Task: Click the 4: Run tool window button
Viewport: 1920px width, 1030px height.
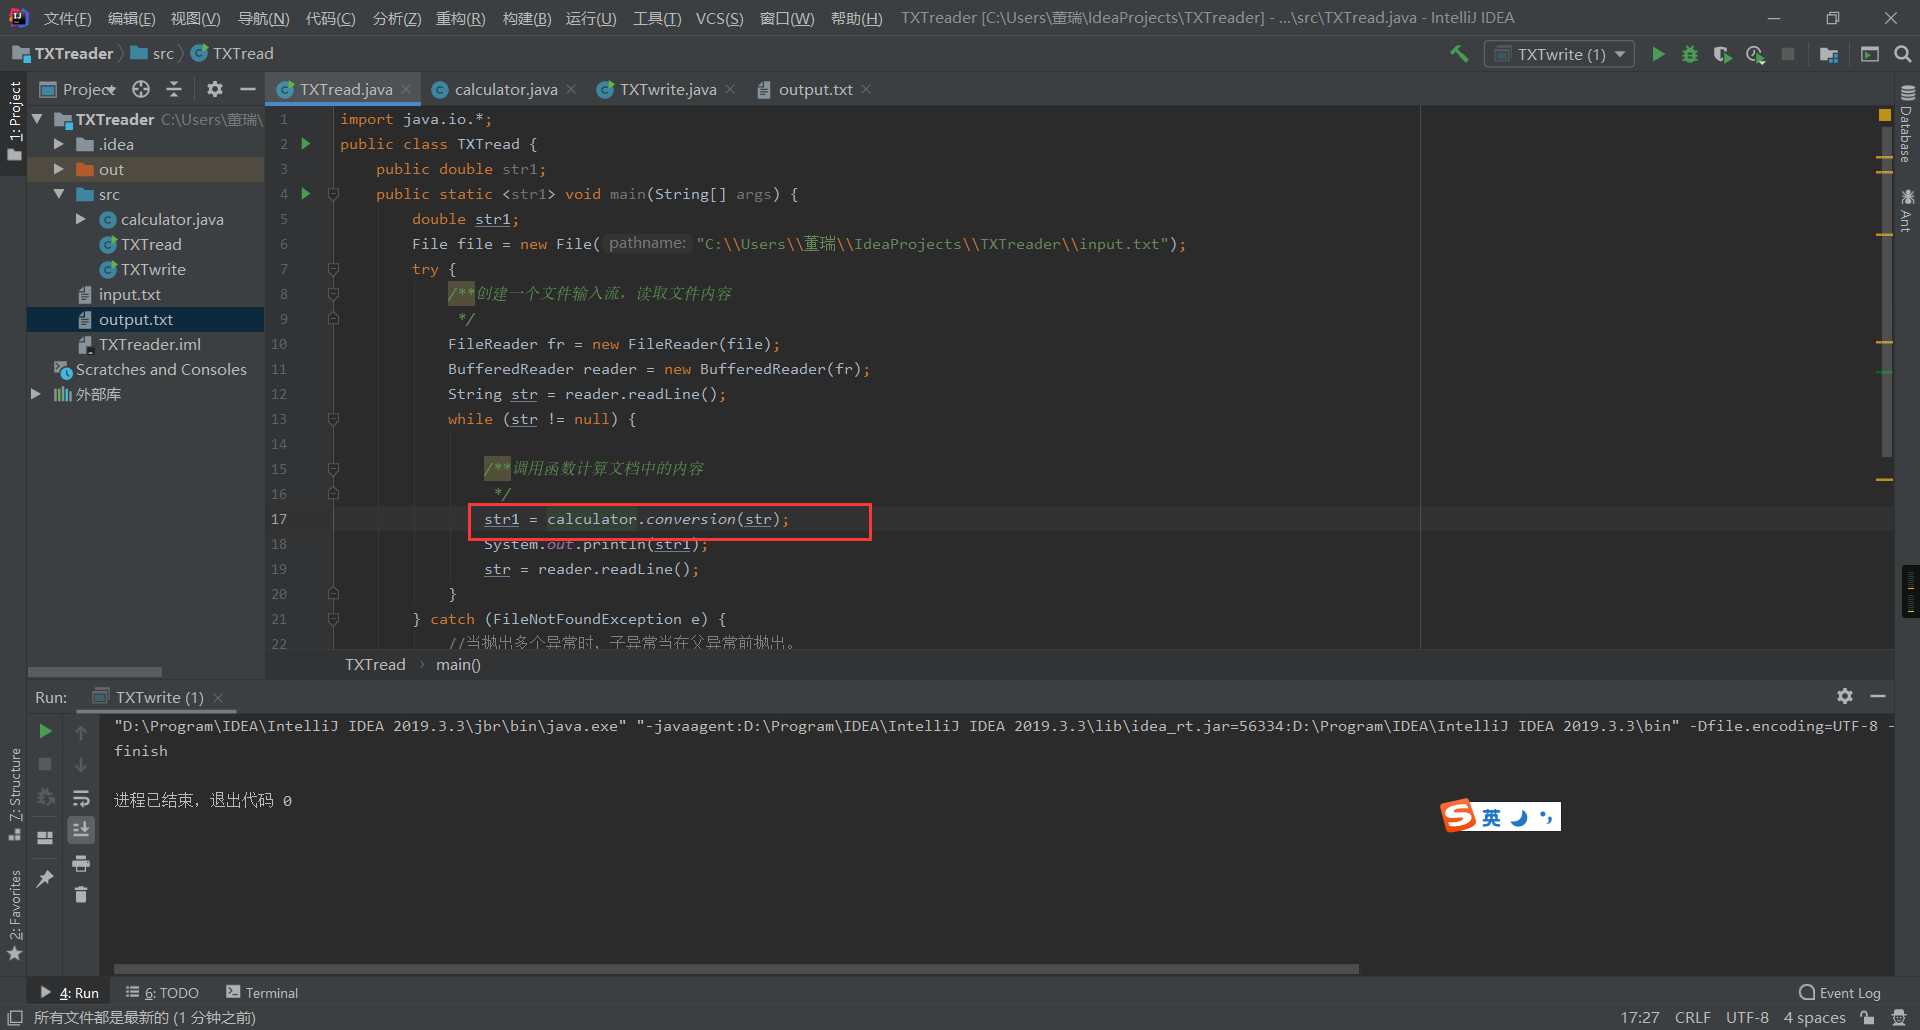Action: 69,993
